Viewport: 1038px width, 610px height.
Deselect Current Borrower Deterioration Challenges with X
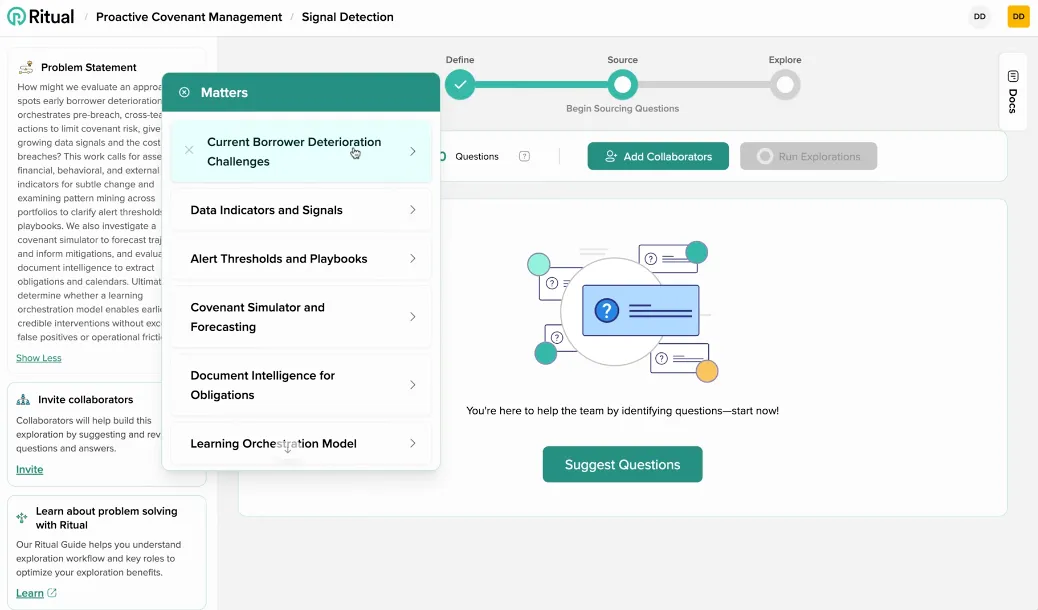pos(189,151)
